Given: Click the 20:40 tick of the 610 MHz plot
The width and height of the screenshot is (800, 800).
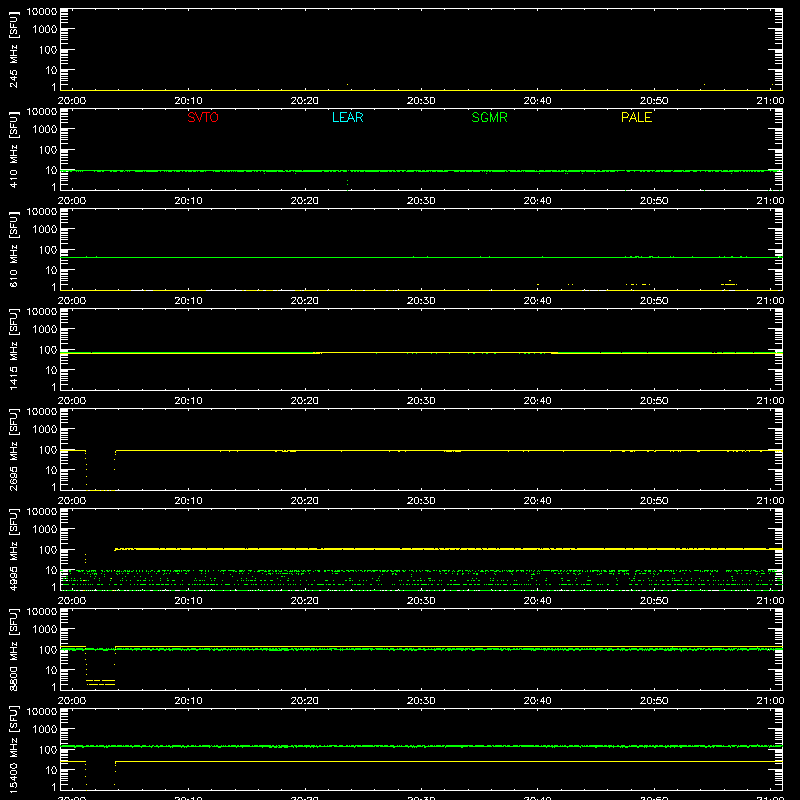Looking at the screenshot, I should pos(537,301).
